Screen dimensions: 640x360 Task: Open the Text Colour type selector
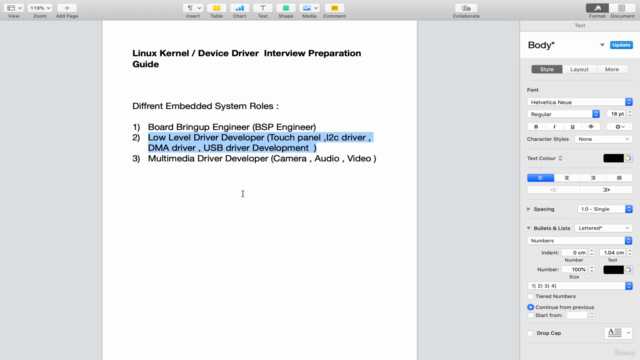(x=560, y=158)
